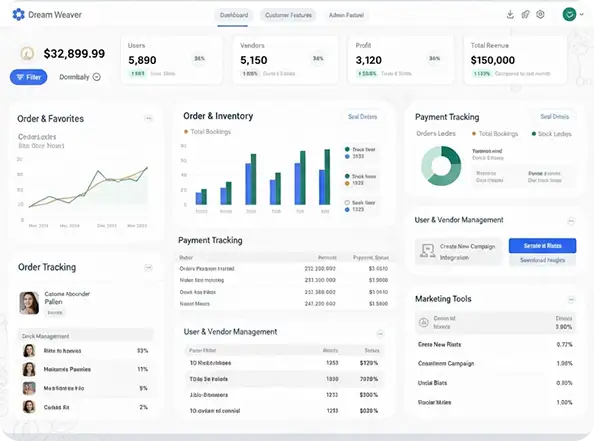
Task: Click the Create New Campaign icon
Action: point(428,251)
